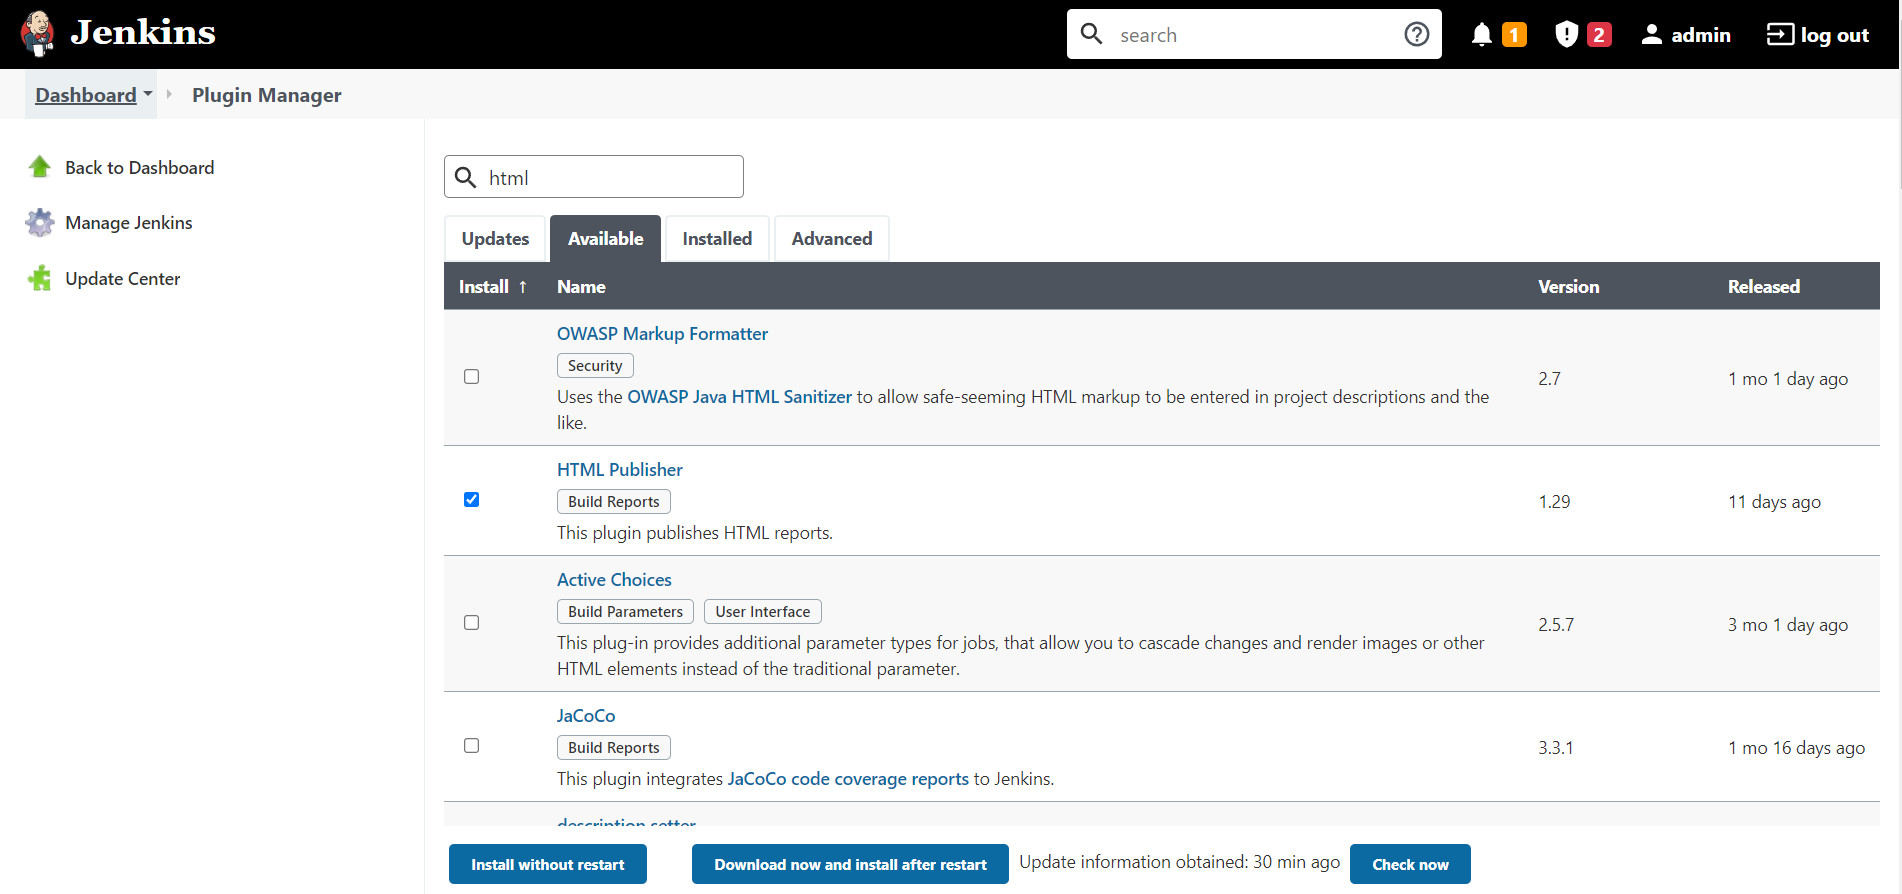Switch to the Installed tab
The image size is (1902, 894).
pos(716,239)
